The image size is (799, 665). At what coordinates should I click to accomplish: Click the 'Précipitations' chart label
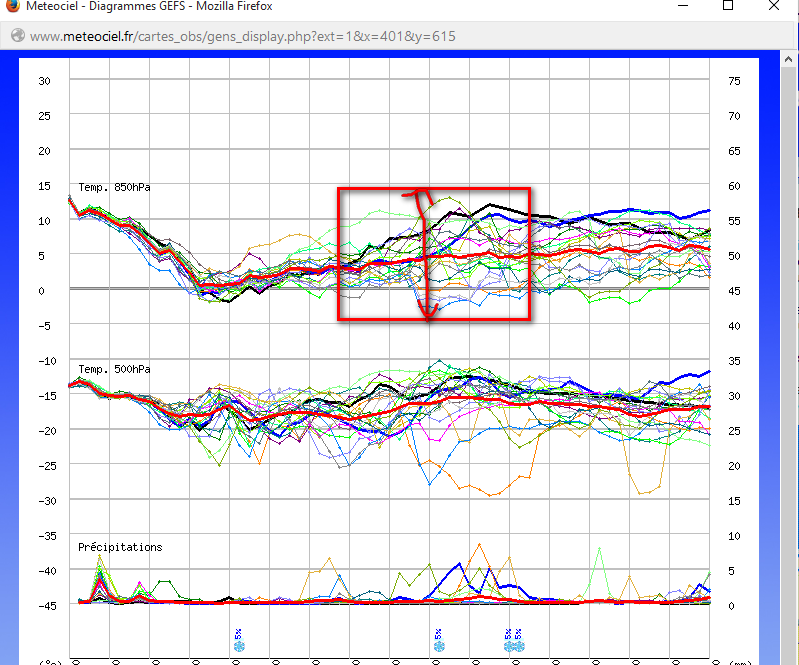click(x=120, y=547)
